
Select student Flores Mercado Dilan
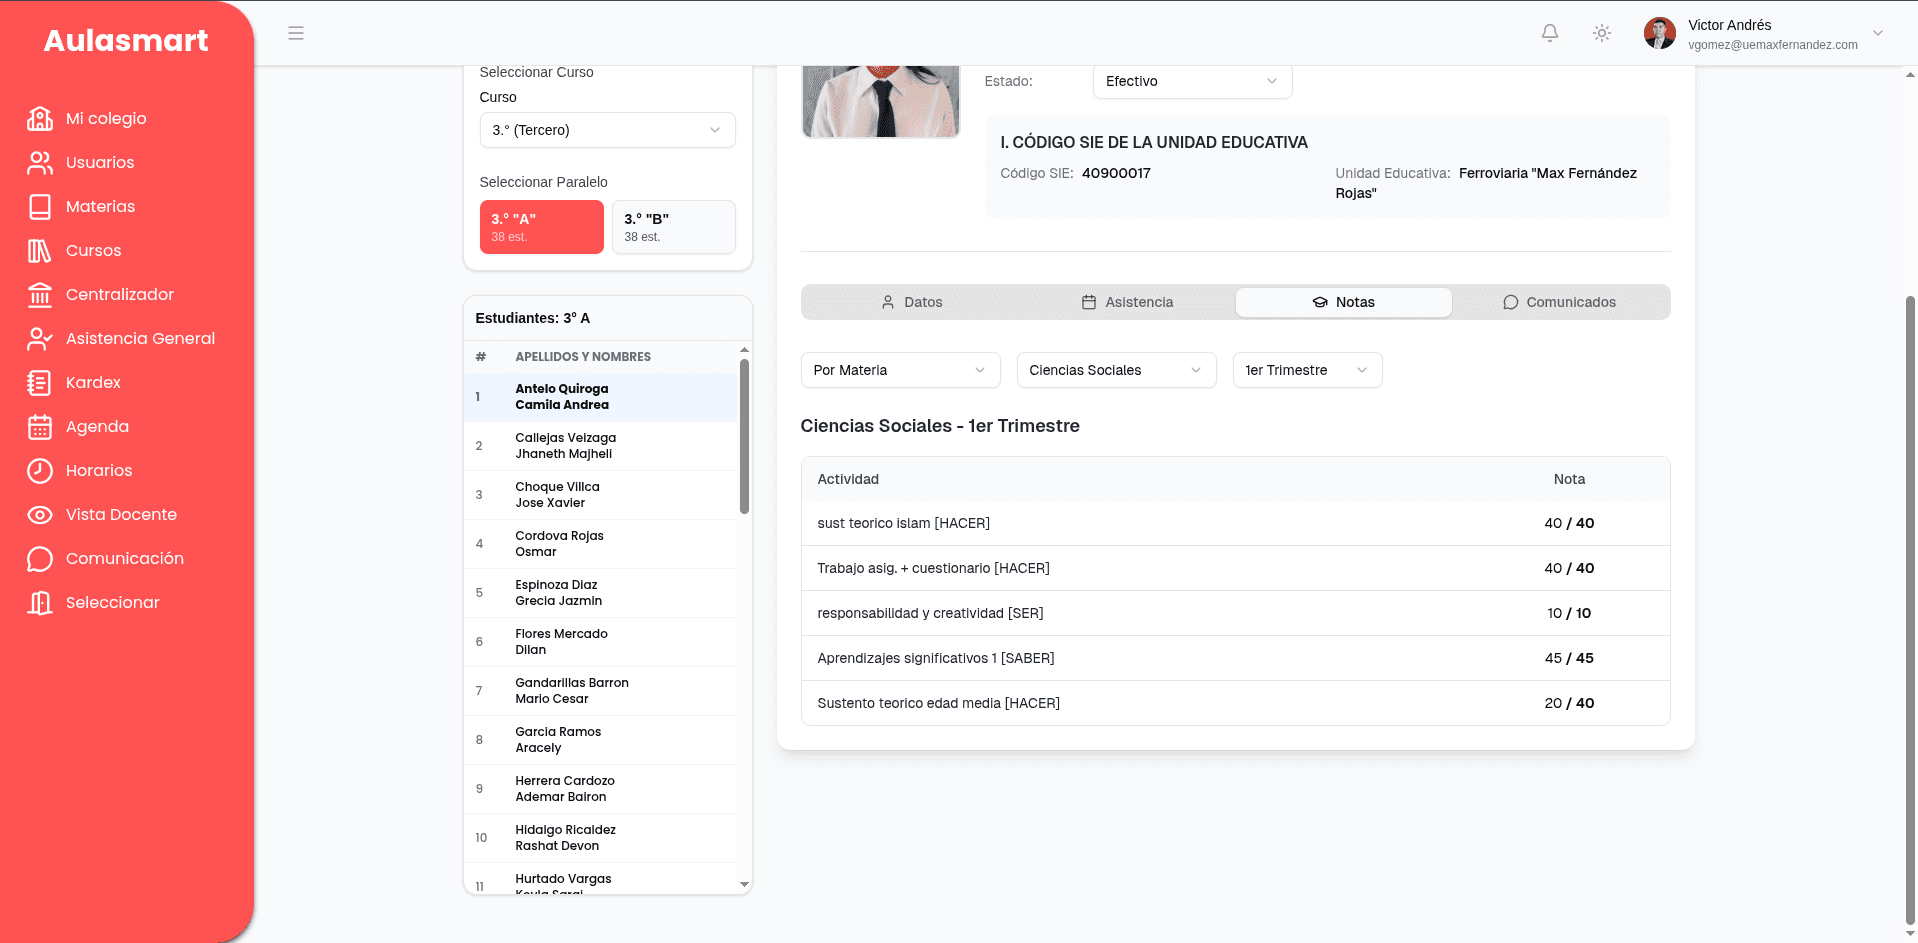[x=600, y=642]
